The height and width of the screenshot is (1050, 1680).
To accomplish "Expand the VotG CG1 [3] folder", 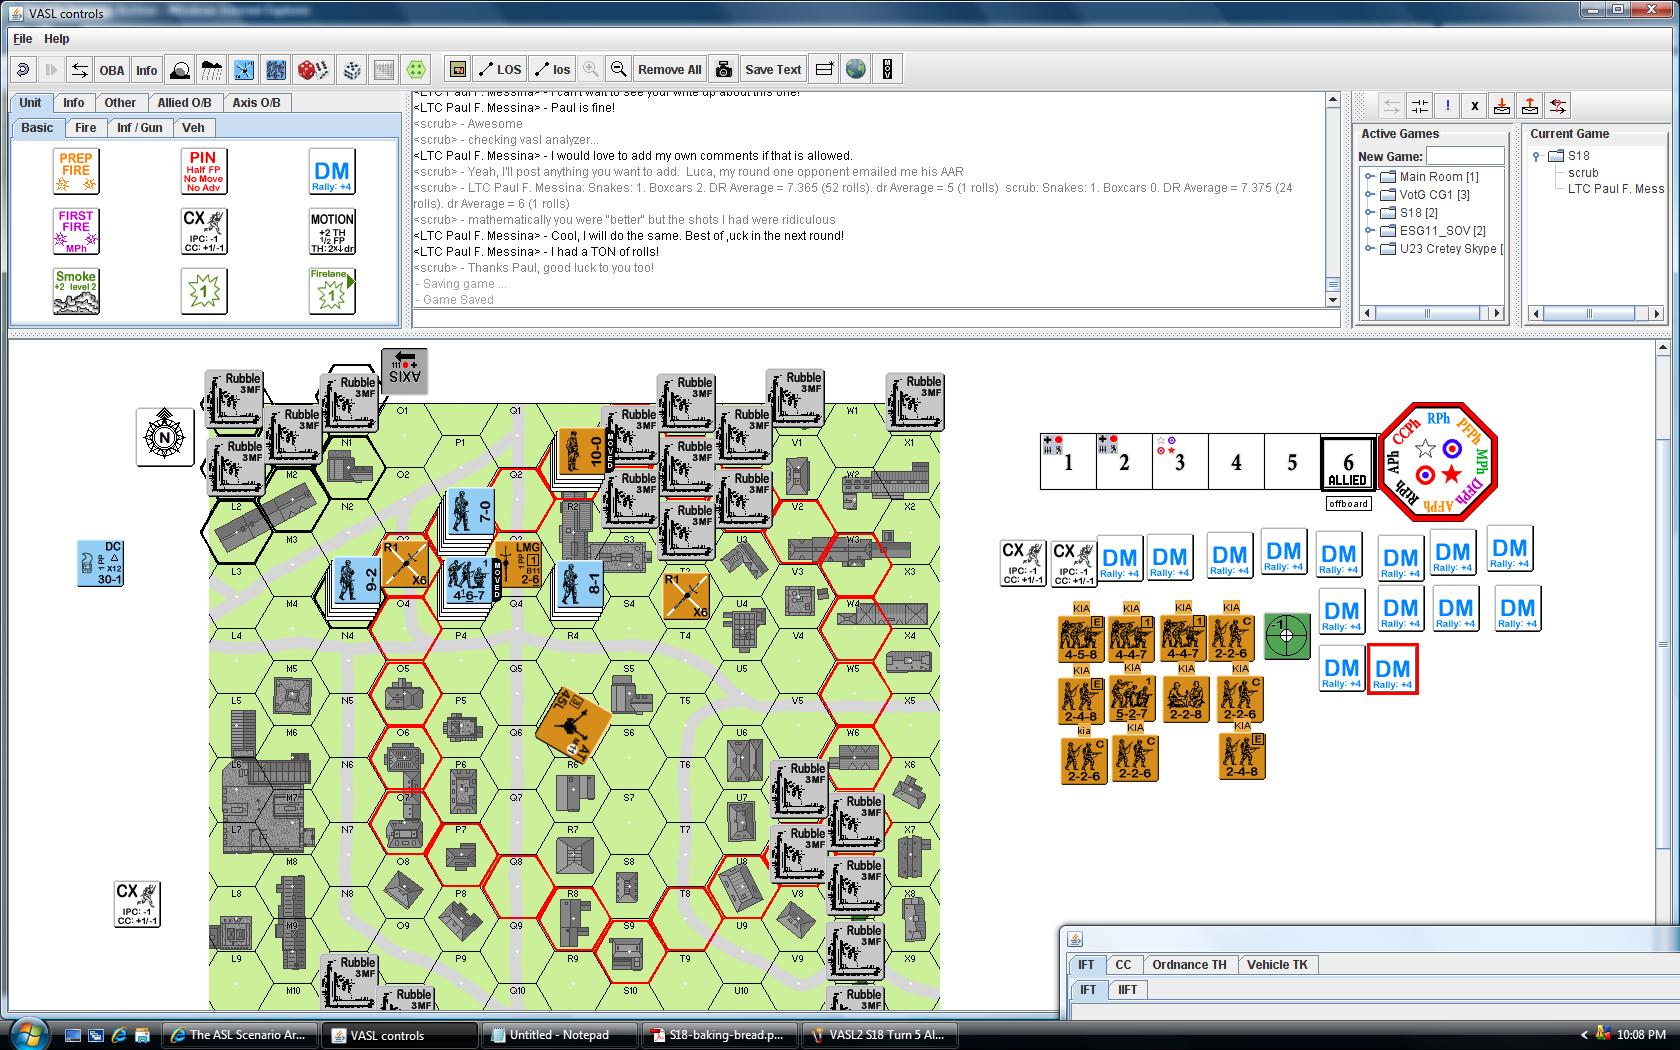I will [x=1370, y=195].
